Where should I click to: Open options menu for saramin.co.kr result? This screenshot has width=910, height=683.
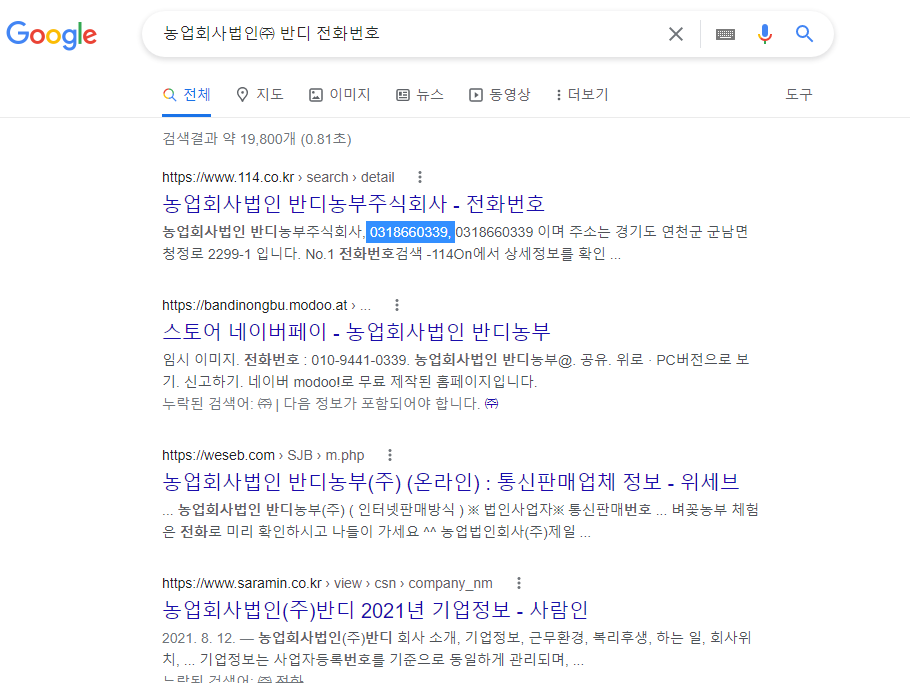tap(518, 583)
